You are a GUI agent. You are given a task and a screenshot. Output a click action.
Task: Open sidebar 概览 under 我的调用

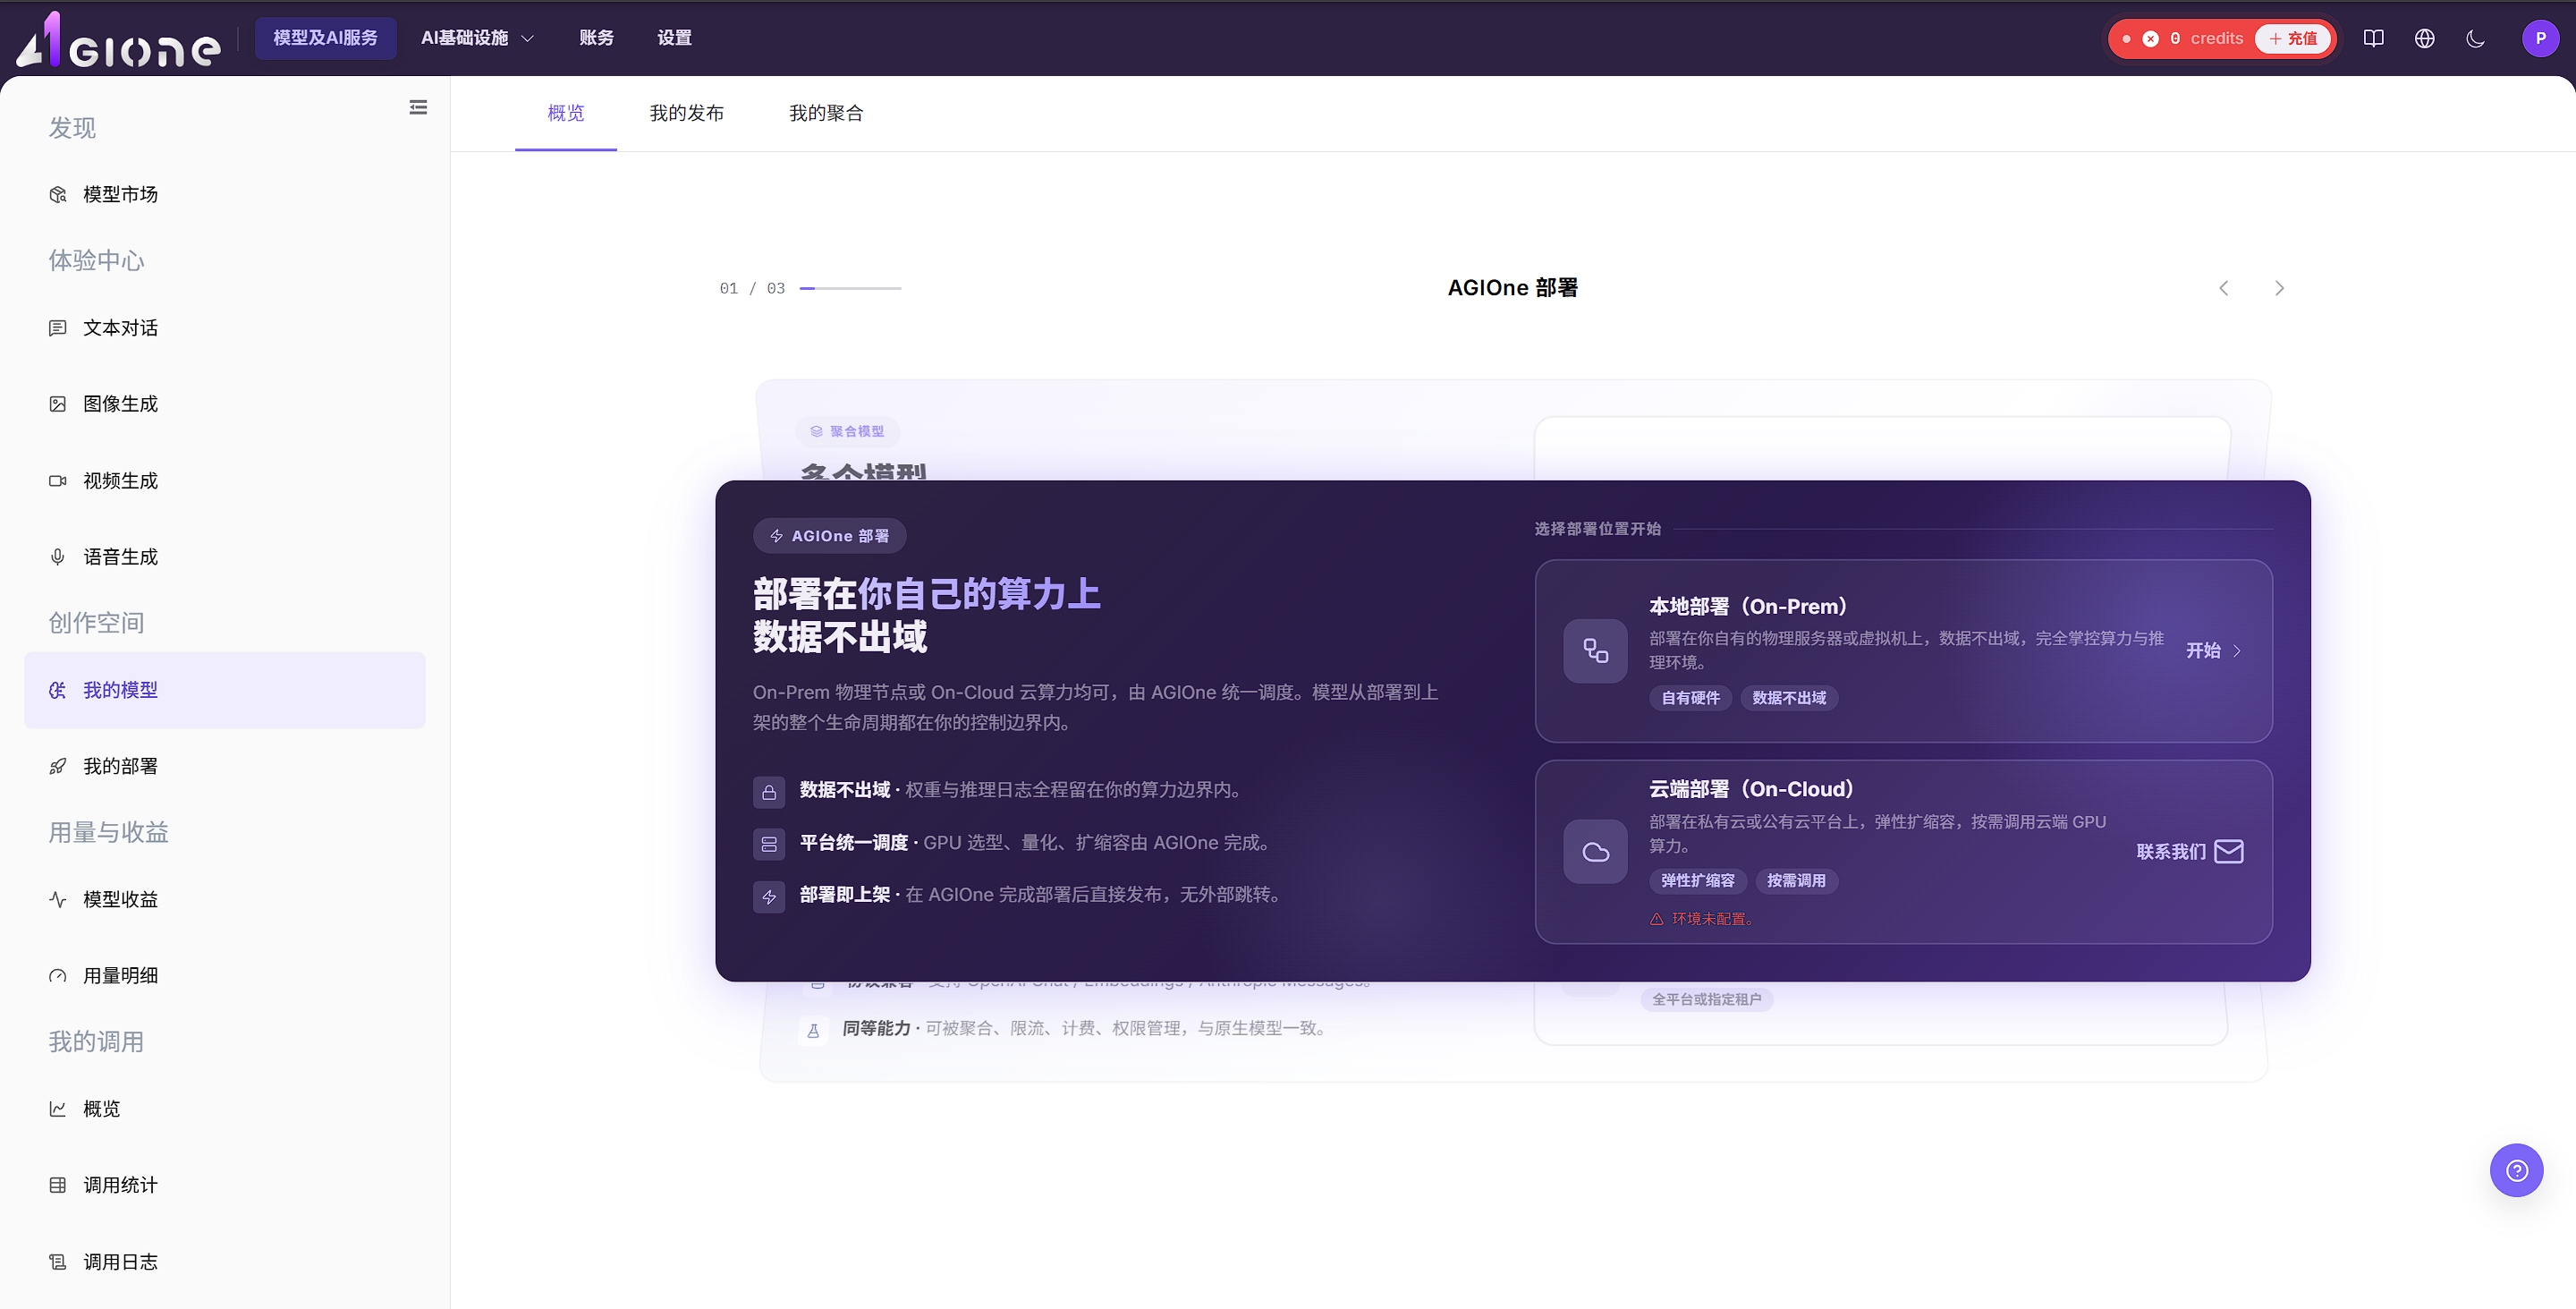[225, 1109]
